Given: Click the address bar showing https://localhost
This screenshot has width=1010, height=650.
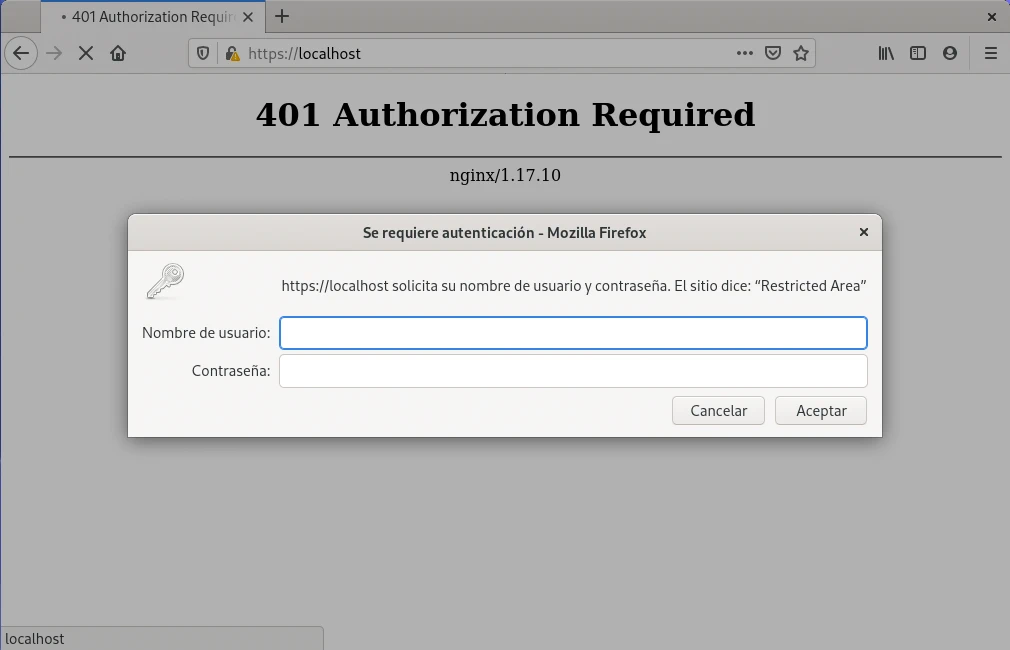Looking at the screenshot, I should coord(480,53).
